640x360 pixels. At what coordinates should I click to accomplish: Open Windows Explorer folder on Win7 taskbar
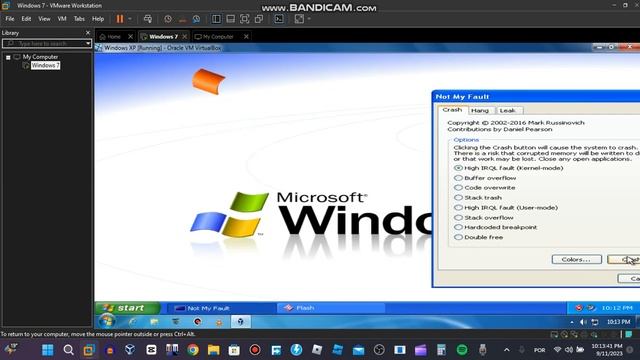pyautogui.click(x=154, y=322)
